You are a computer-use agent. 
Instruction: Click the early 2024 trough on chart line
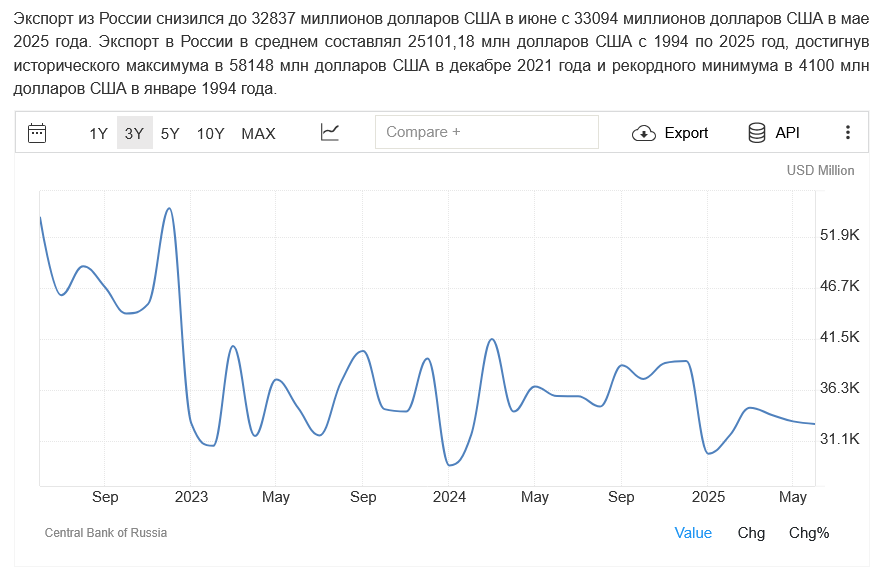[x=450, y=465]
